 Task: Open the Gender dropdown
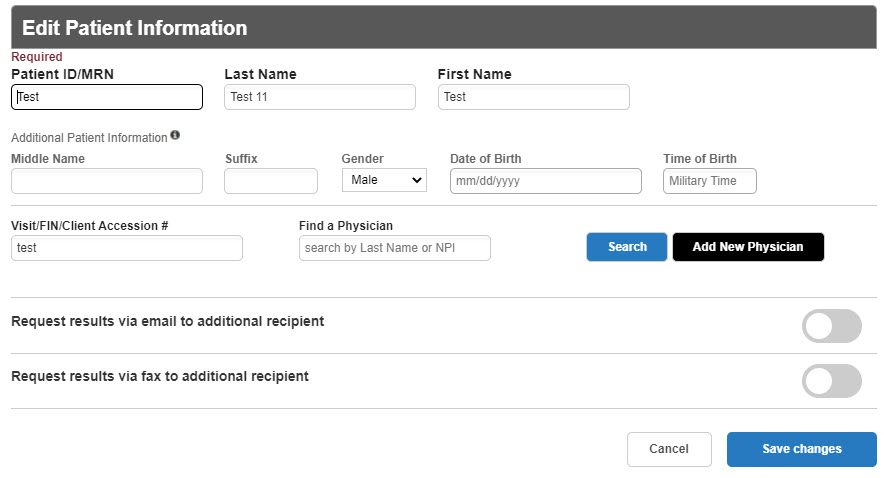pos(384,180)
